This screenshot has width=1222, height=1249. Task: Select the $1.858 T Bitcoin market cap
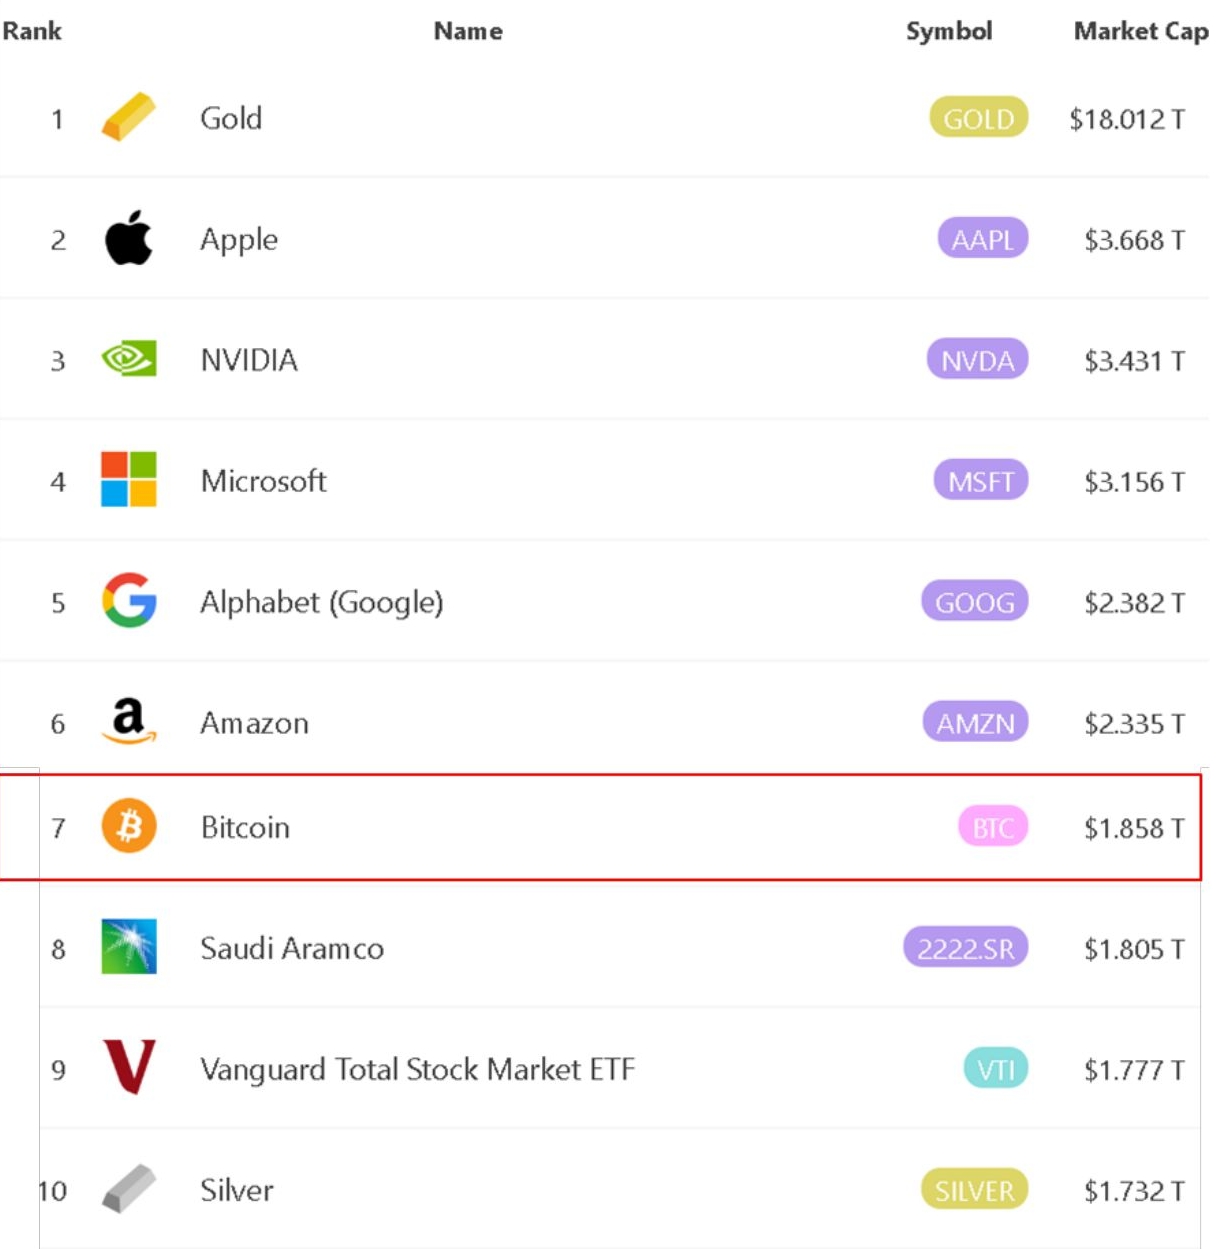[1134, 828]
